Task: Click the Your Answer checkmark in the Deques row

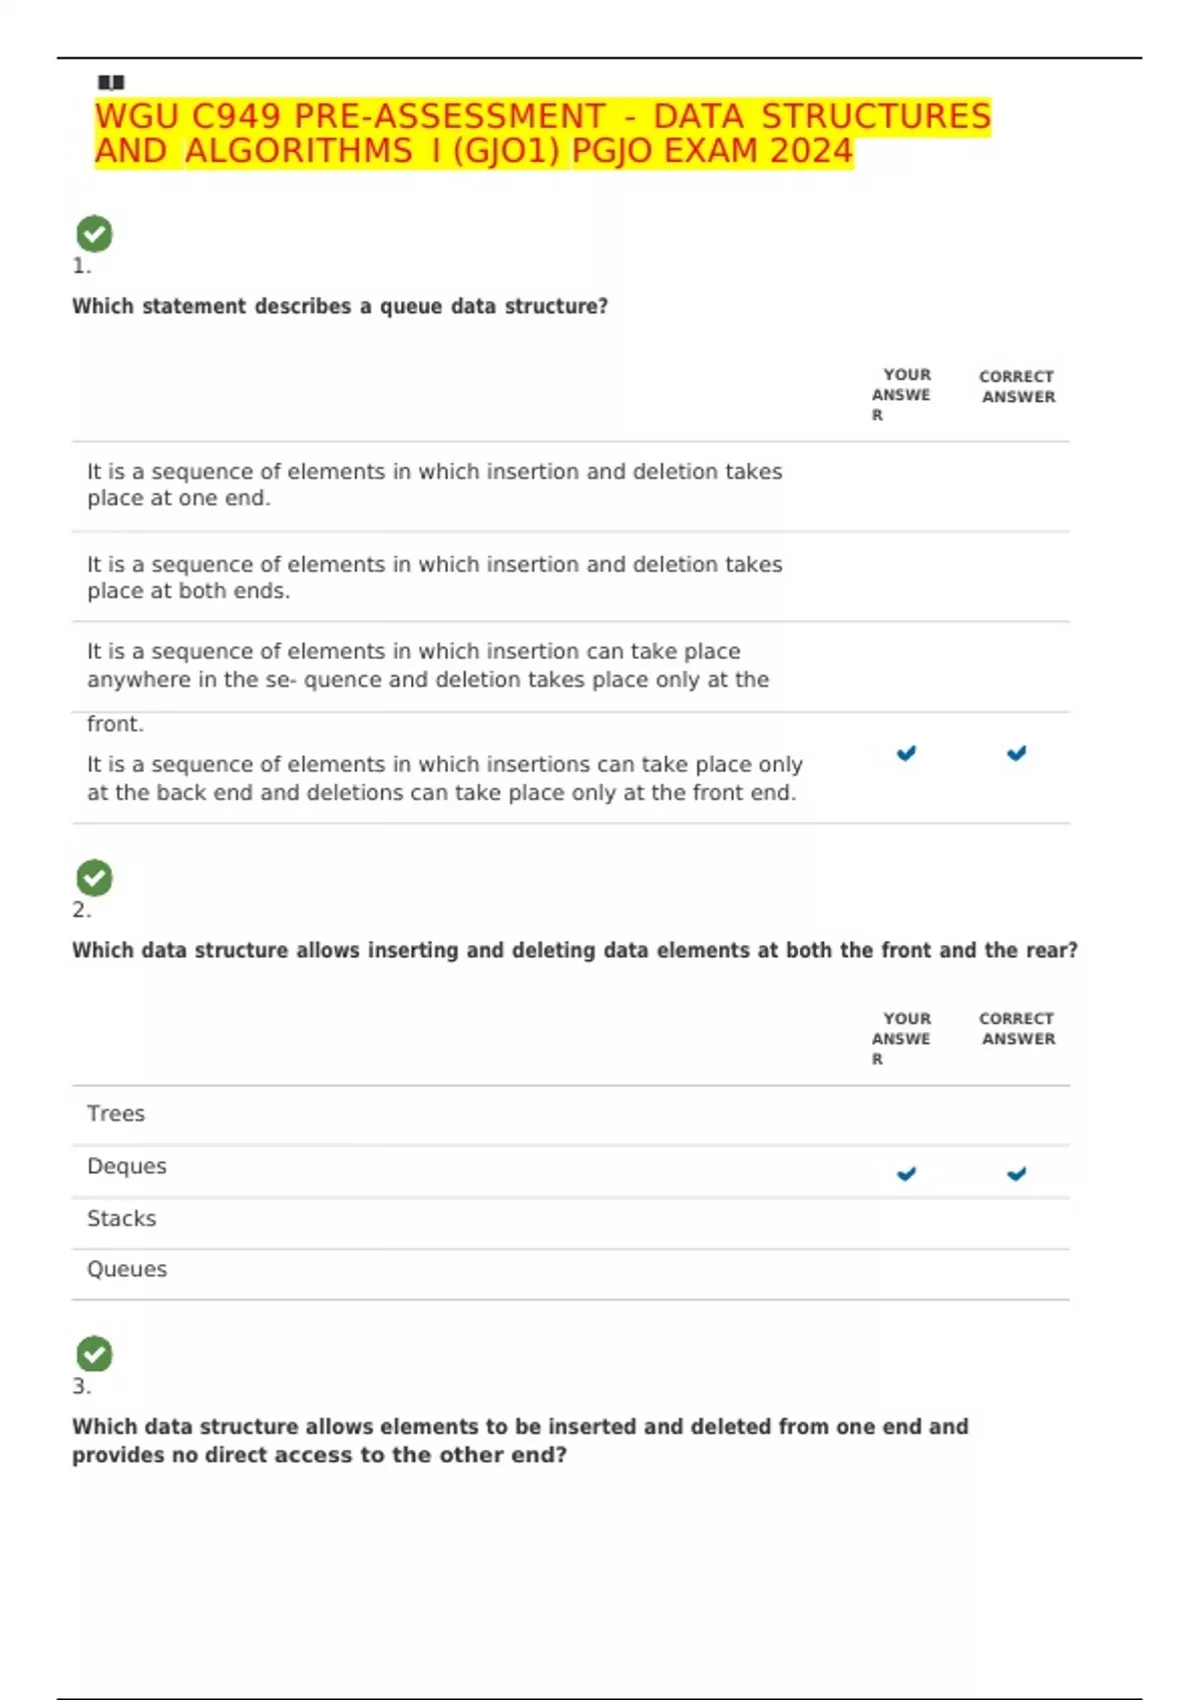Action: point(906,1173)
